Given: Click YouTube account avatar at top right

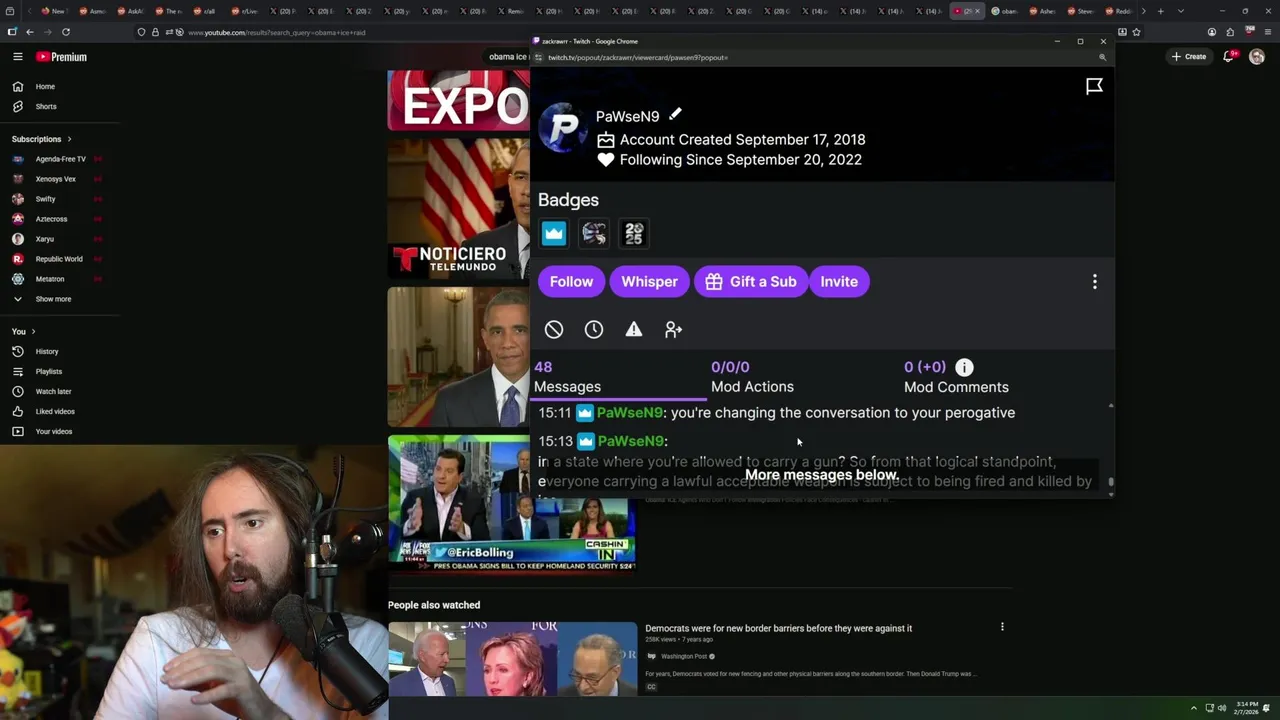Looking at the screenshot, I should point(1257,57).
